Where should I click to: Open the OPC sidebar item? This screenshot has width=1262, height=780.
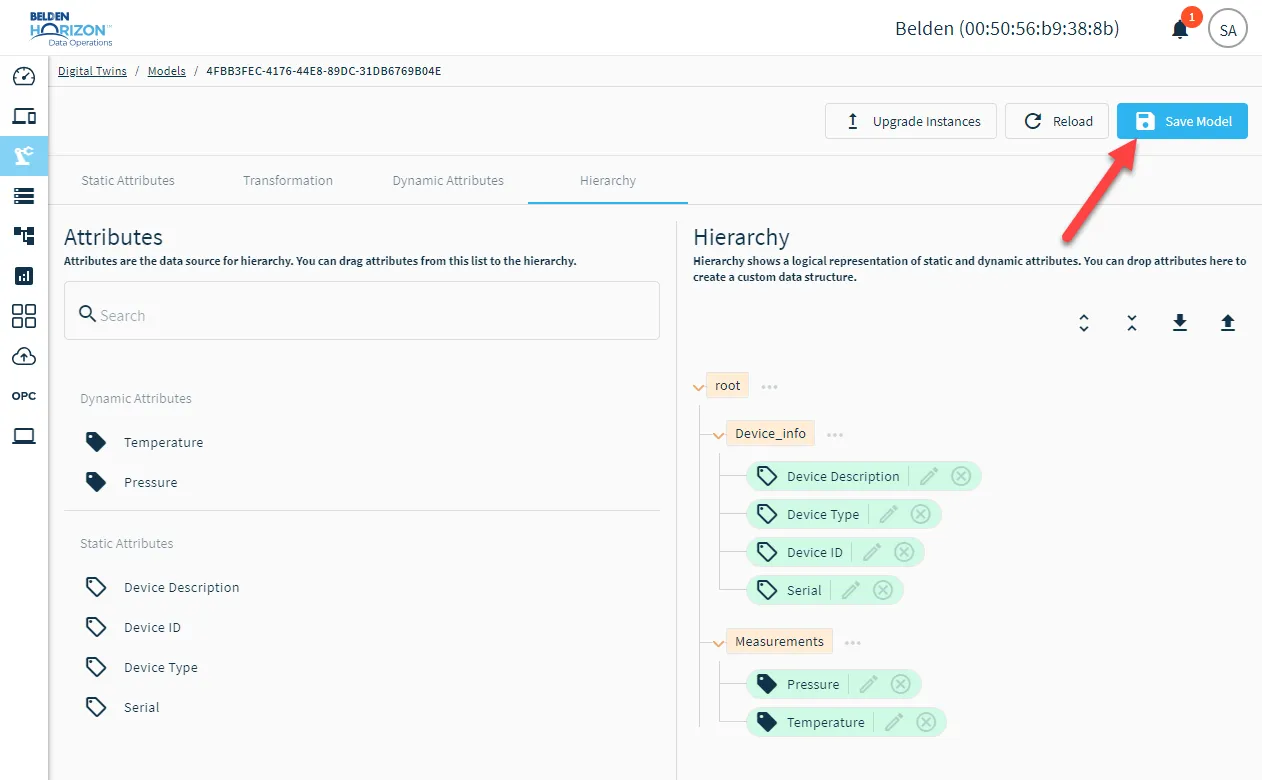tap(24, 396)
